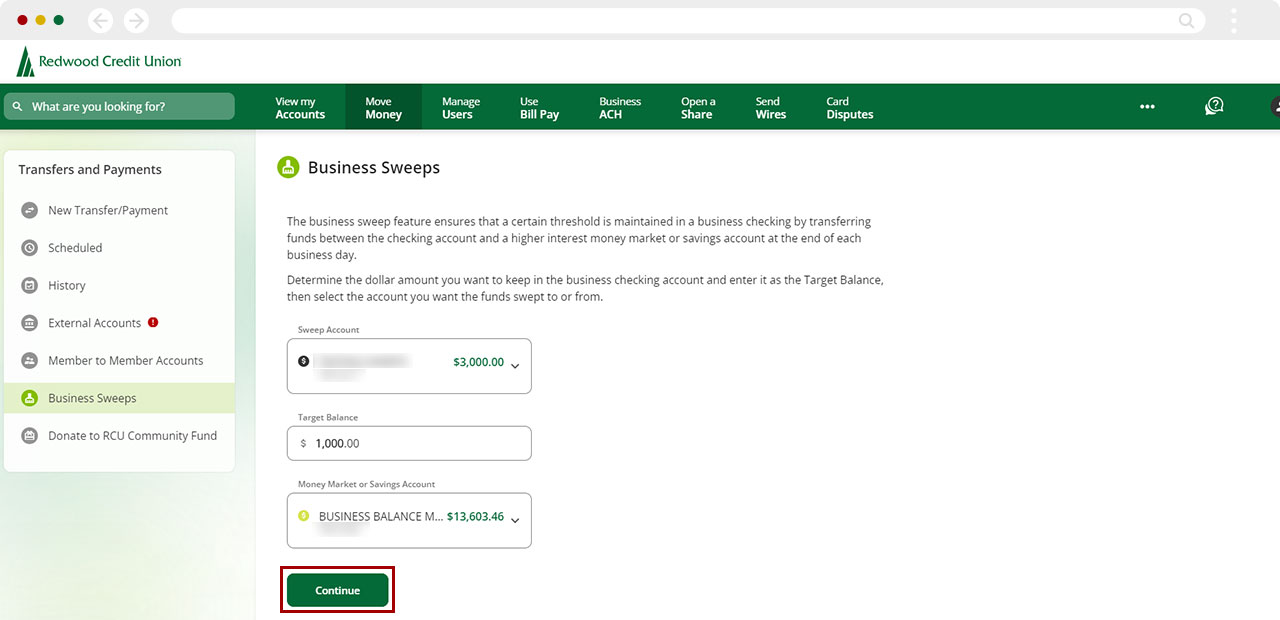Click the browser forward arrow
This screenshot has height=620, width=1280.
pos(136,20)
